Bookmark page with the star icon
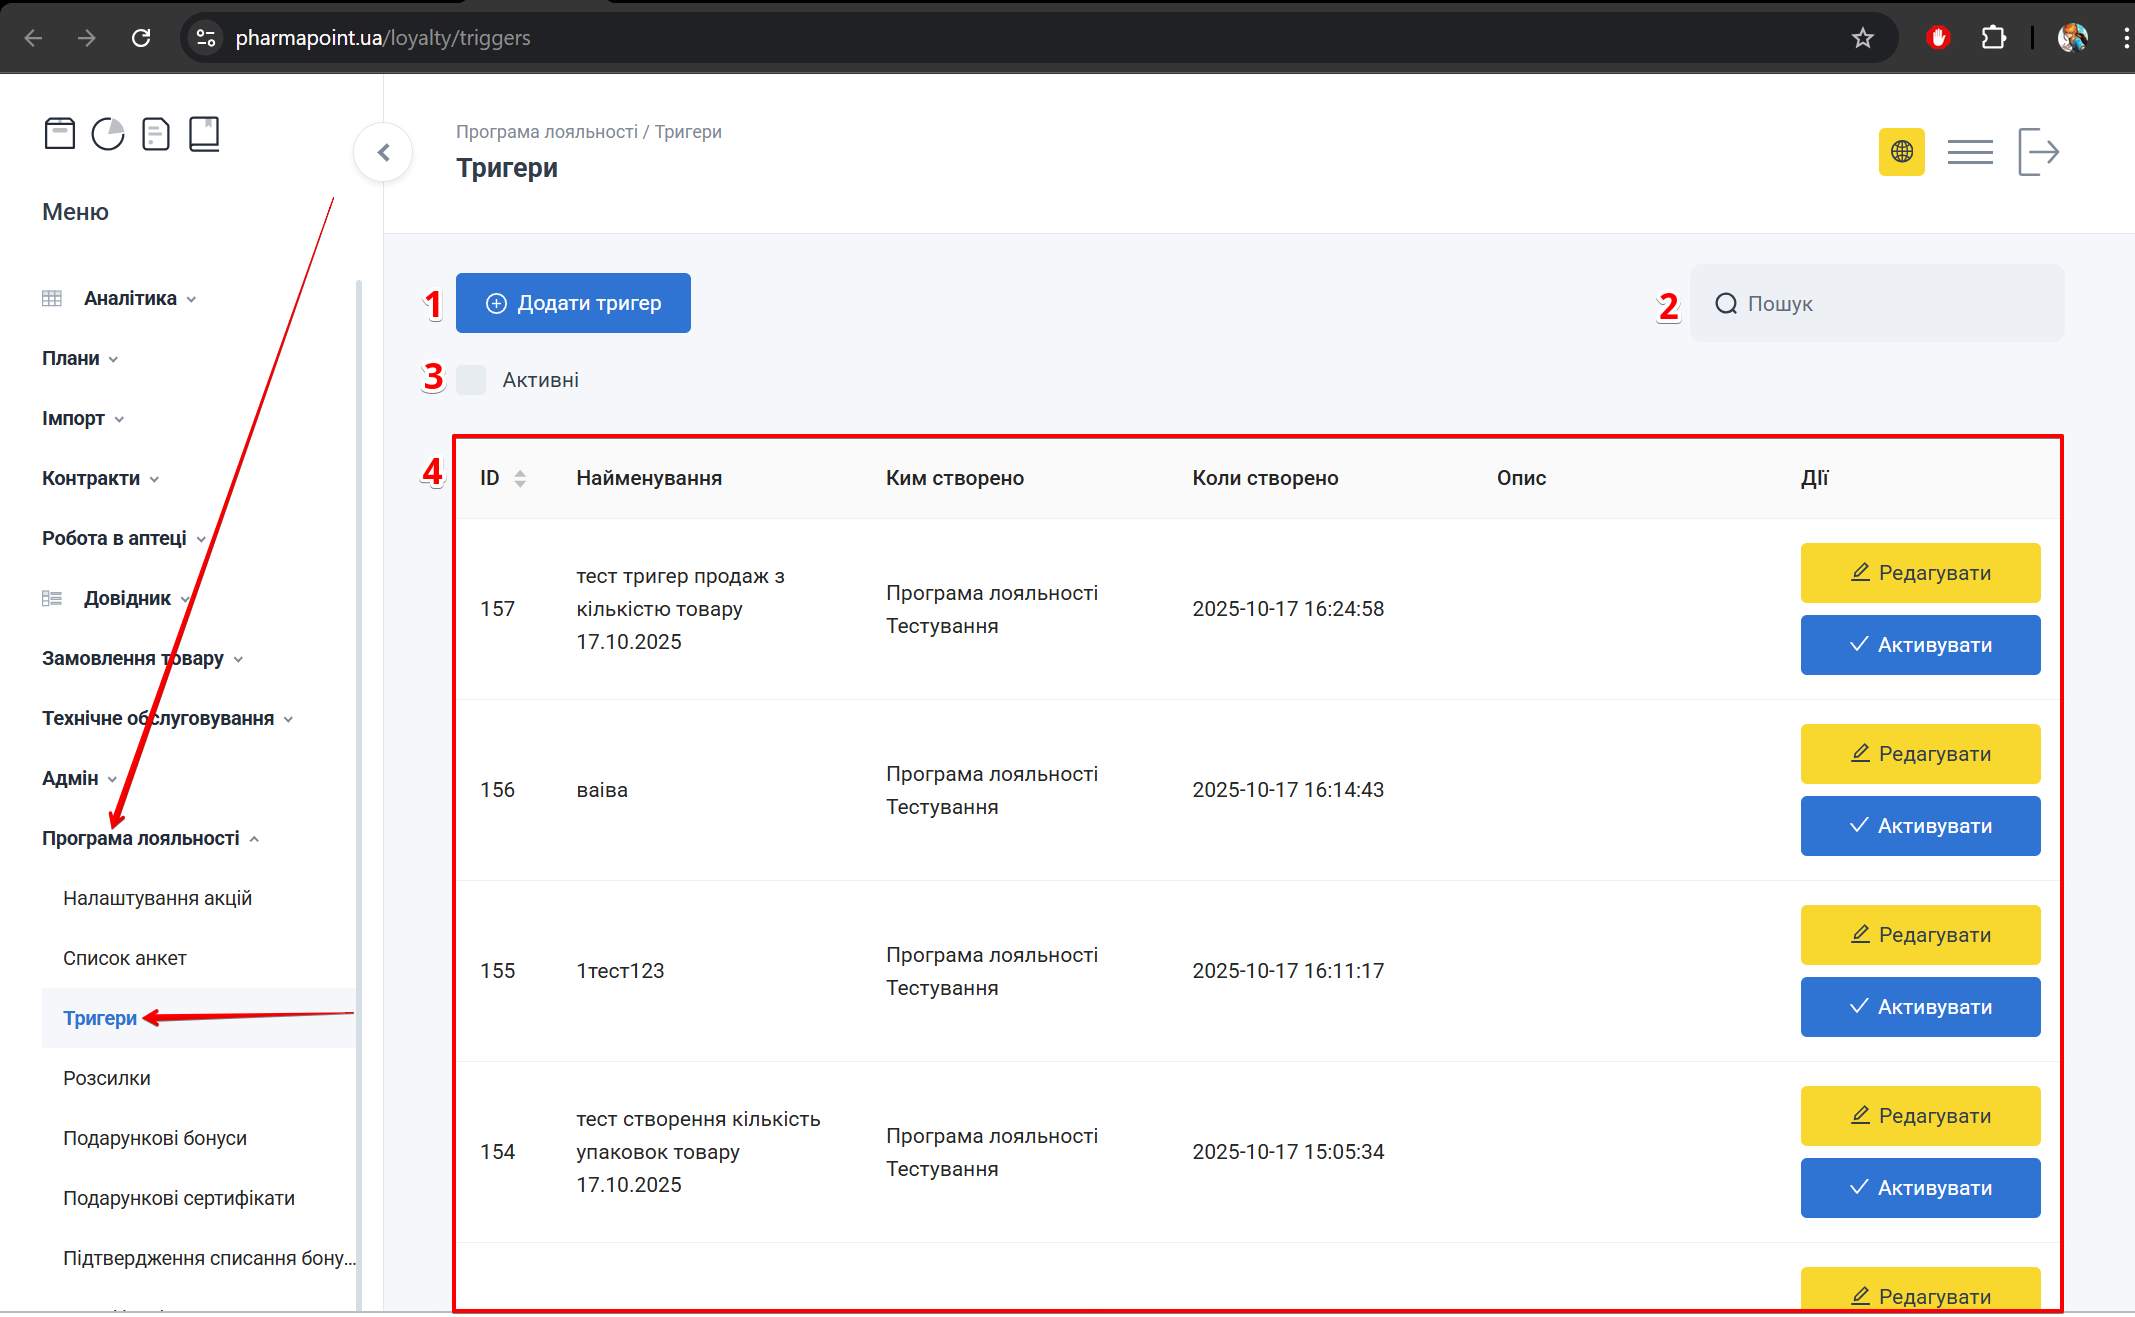 coord(1862,38)
